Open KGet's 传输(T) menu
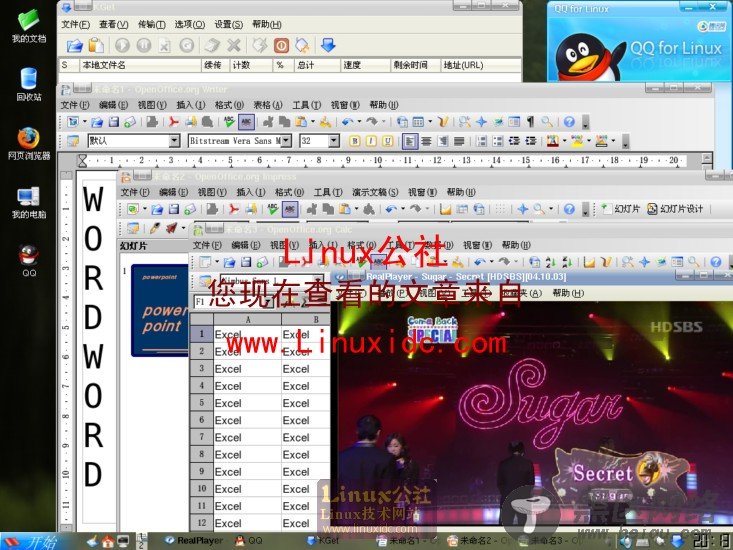 click(151, 24)
